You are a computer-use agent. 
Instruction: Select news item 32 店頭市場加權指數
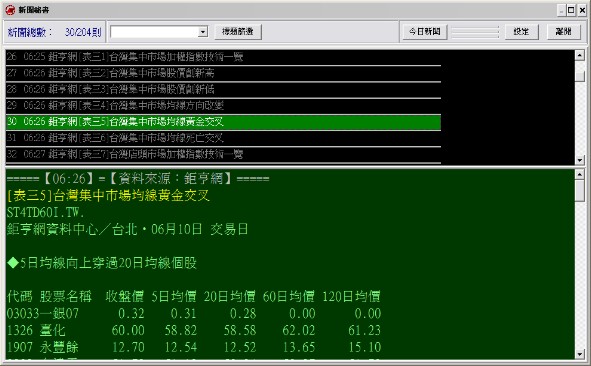tap(223, 154)
